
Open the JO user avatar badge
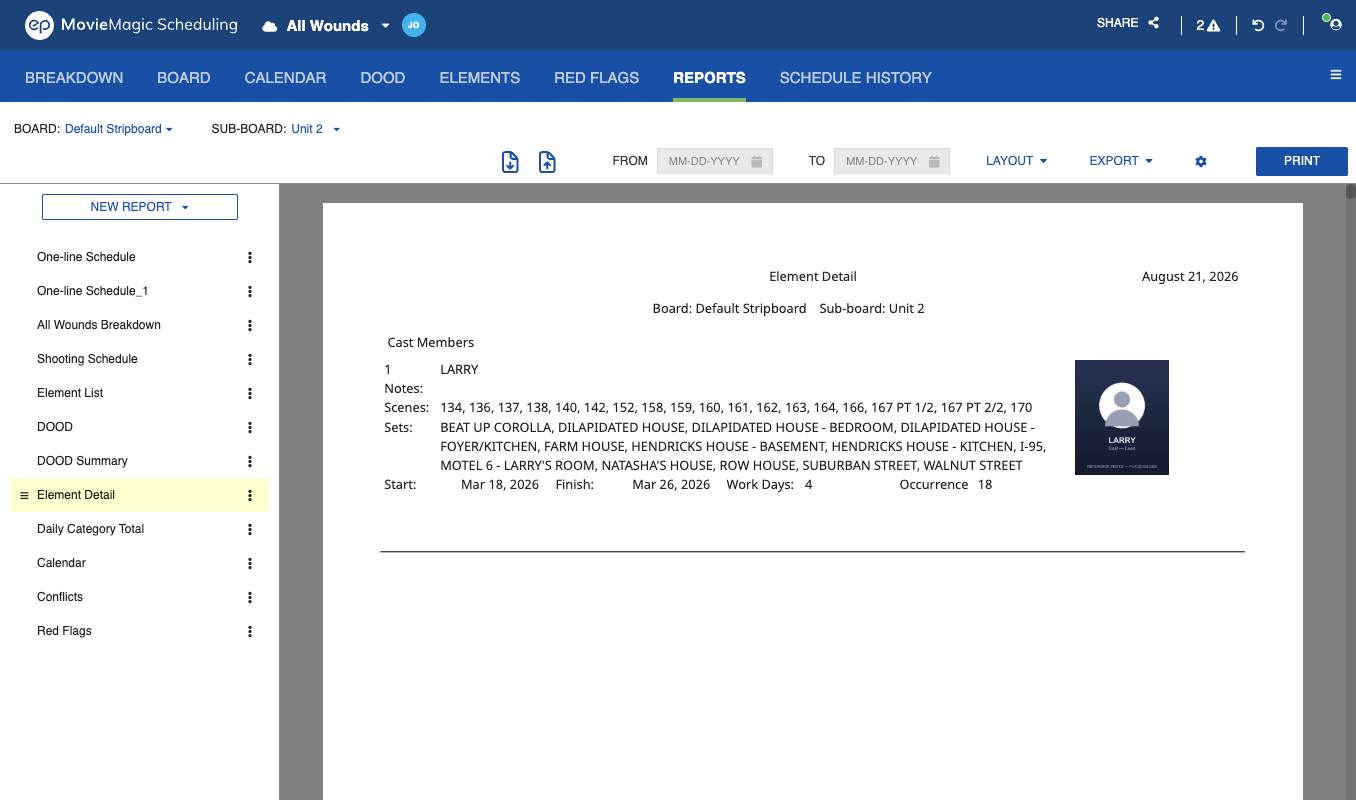(x=414, y=25)
